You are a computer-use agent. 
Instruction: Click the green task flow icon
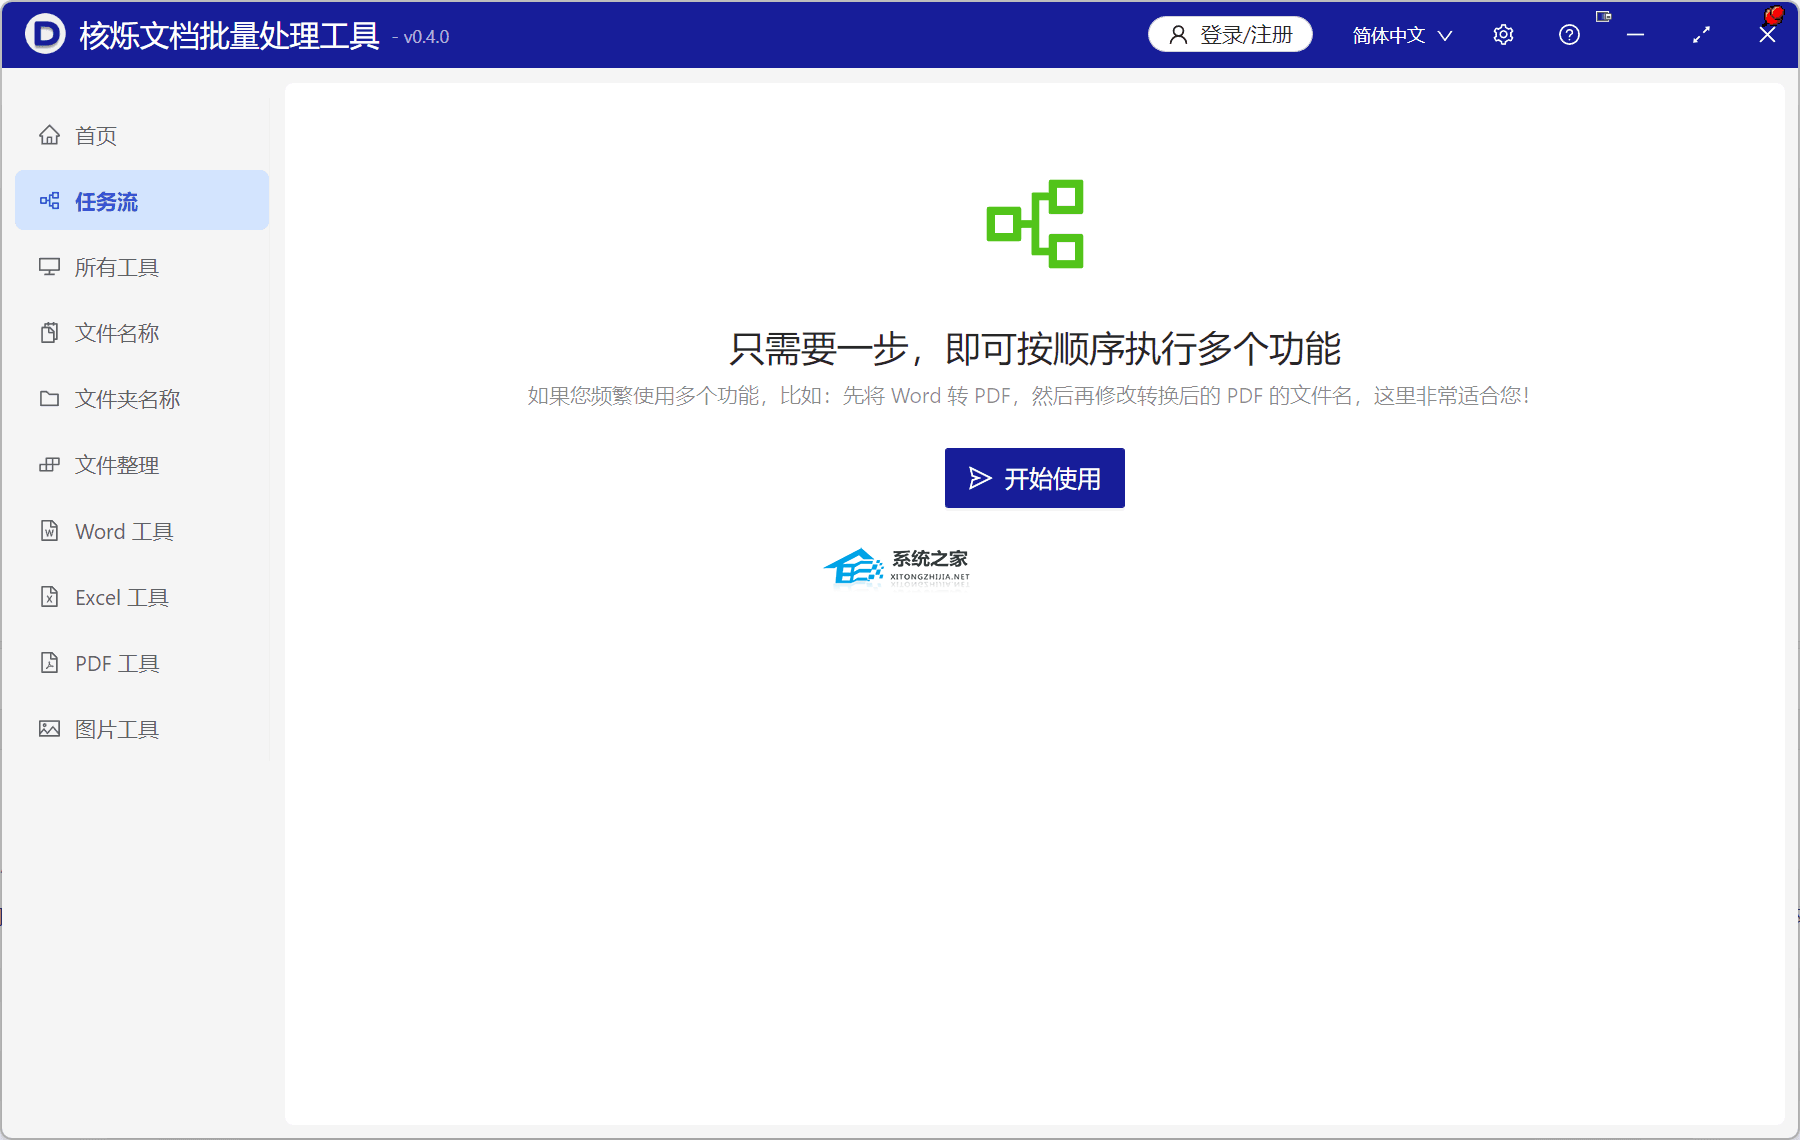click(x=1035, y=224)
